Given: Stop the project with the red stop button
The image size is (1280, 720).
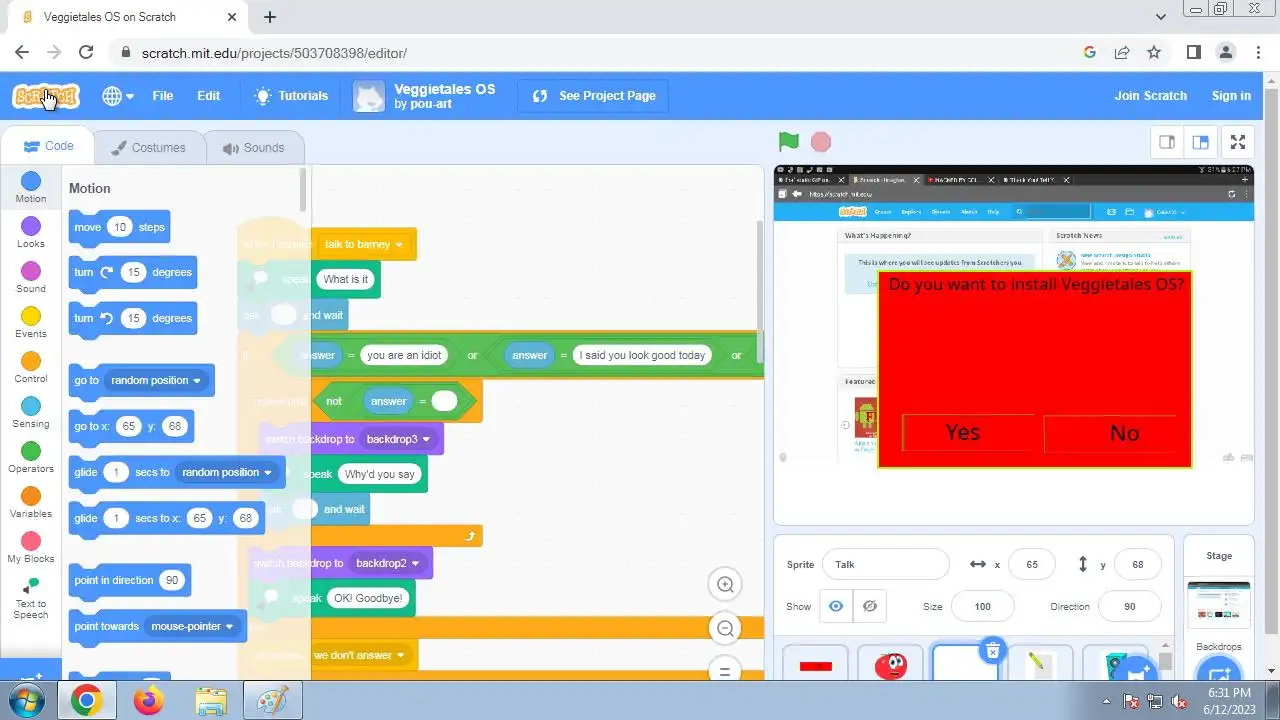Looking at the screenshot, I should 821,142.
